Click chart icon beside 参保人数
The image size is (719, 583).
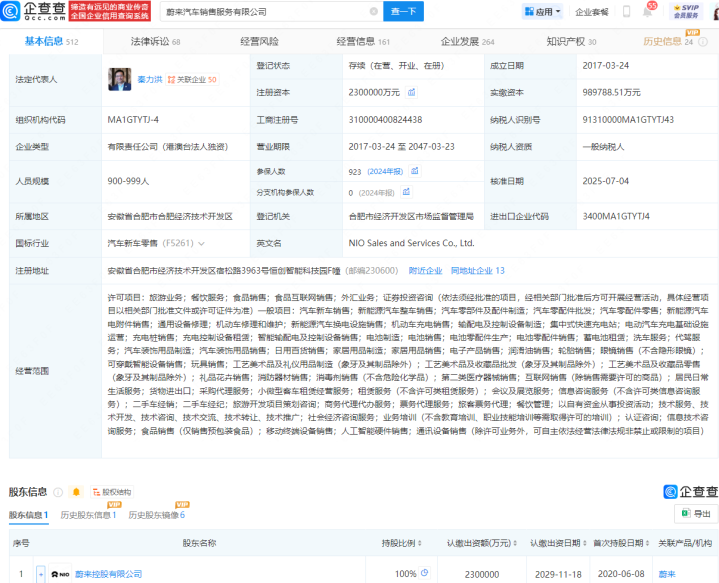(x=415, y=171)
